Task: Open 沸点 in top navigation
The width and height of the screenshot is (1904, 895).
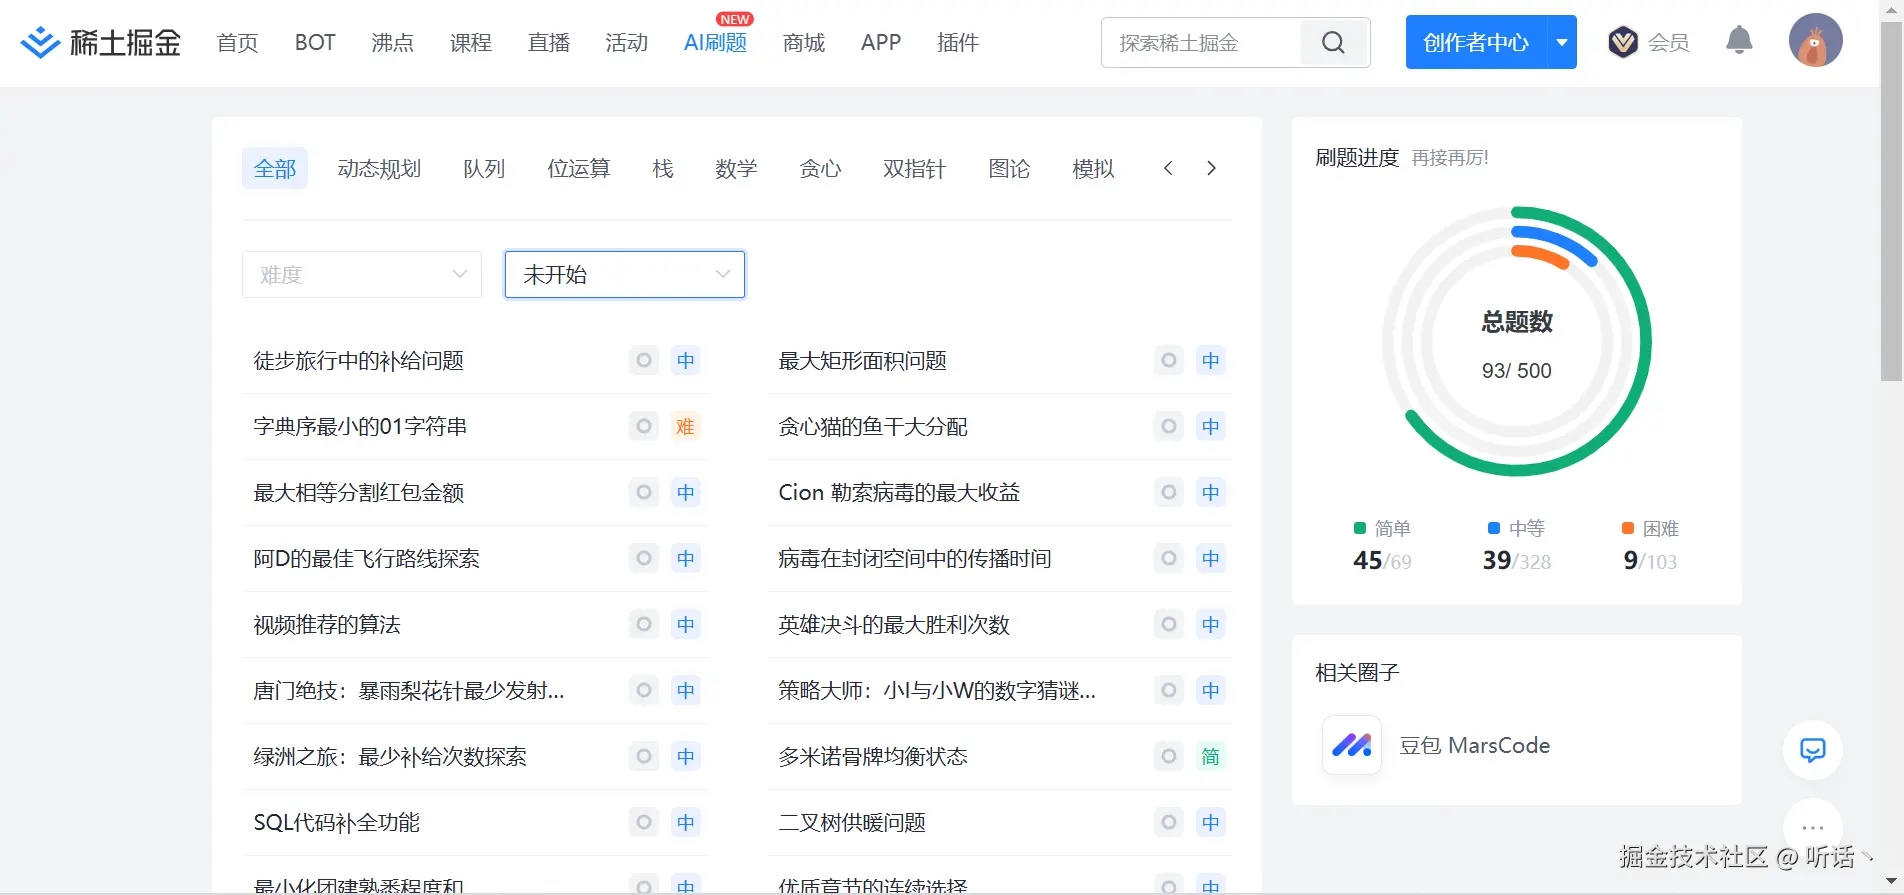Action: click(393, 42)
